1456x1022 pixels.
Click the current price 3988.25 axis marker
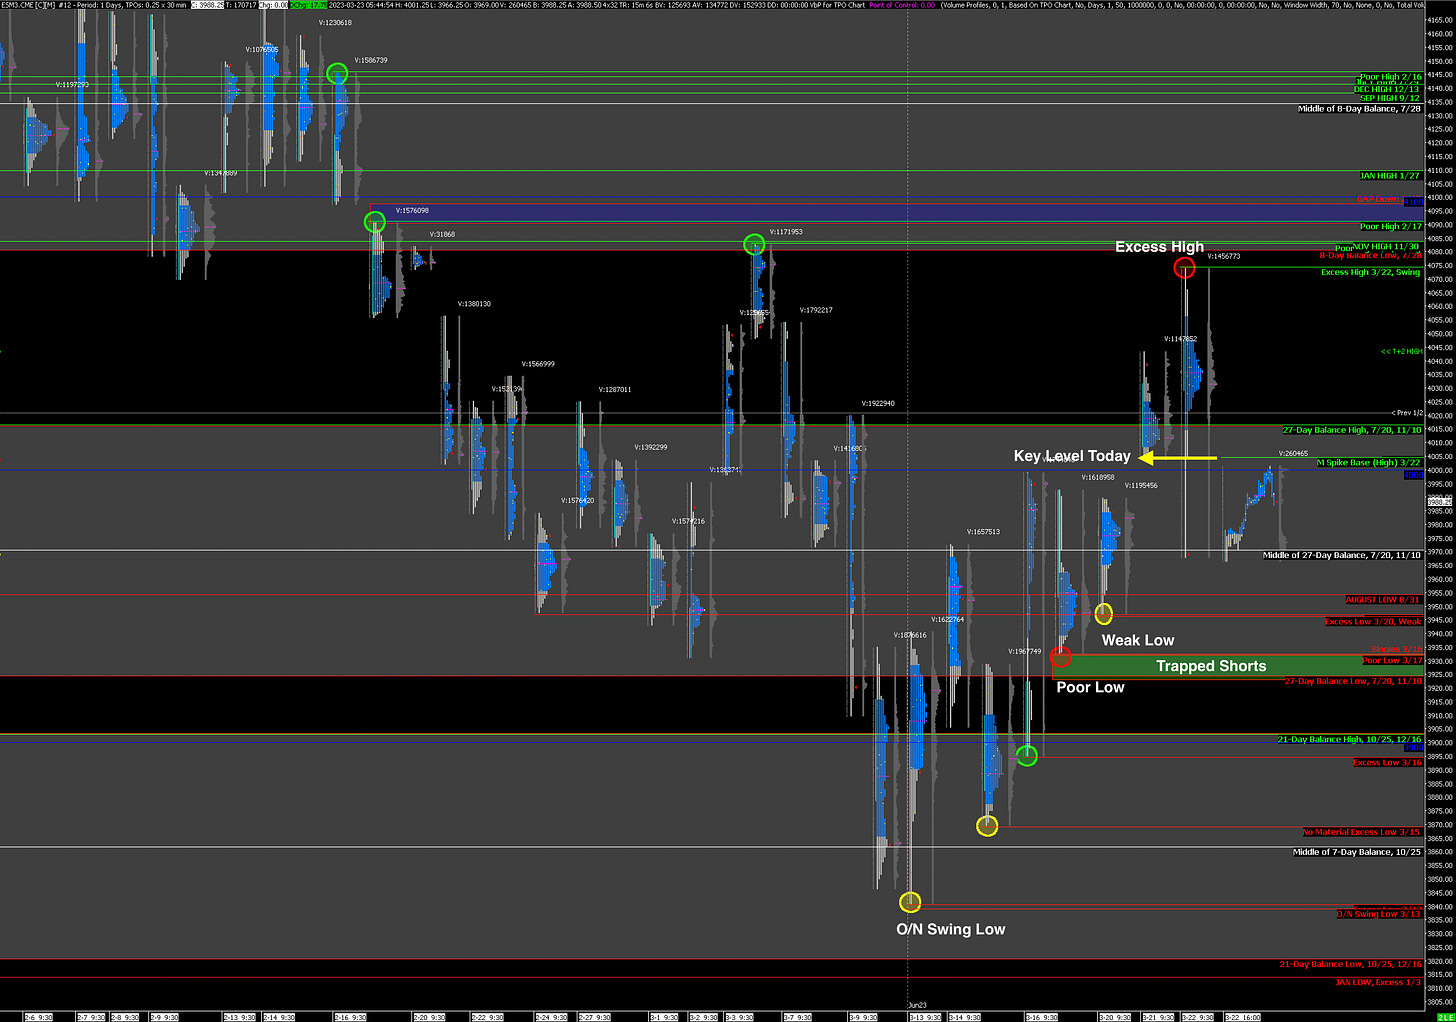1441,503
